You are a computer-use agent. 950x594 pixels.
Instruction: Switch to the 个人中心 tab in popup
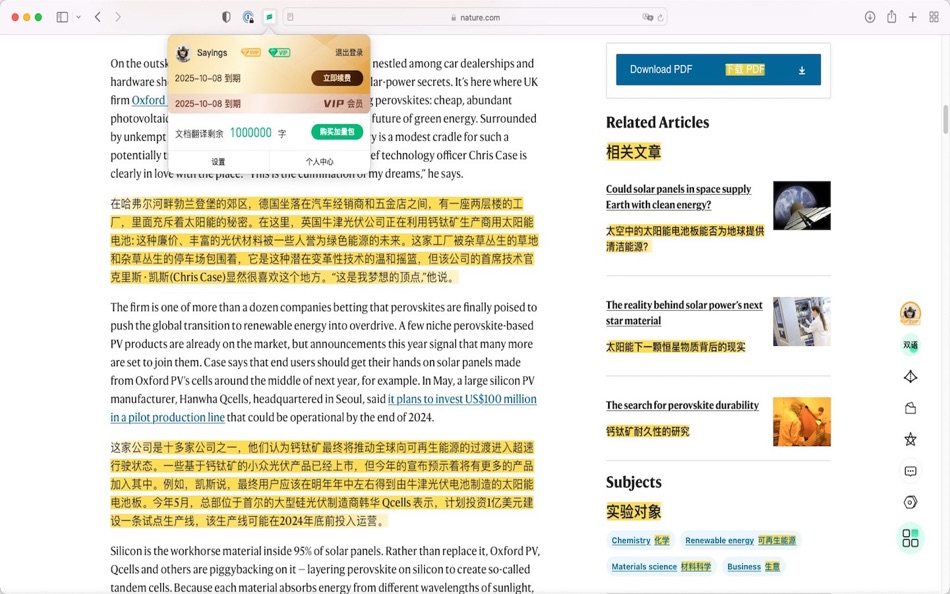321,161
